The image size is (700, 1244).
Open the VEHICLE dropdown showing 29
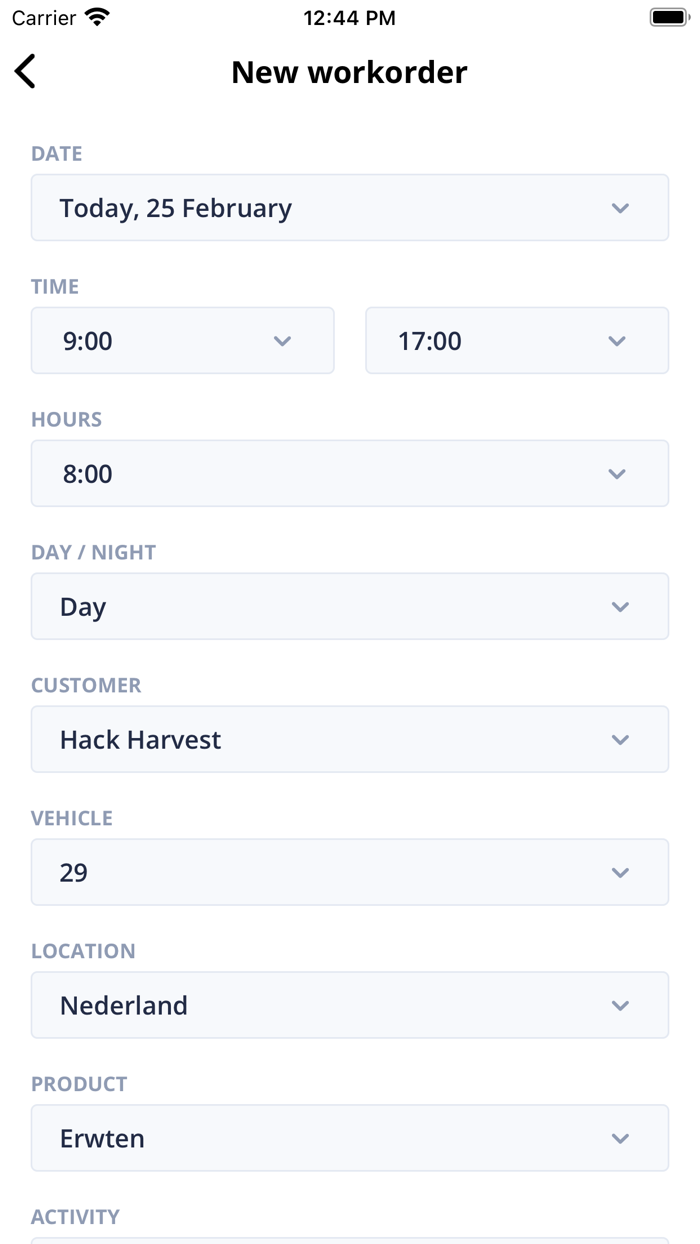pos(350,872)
